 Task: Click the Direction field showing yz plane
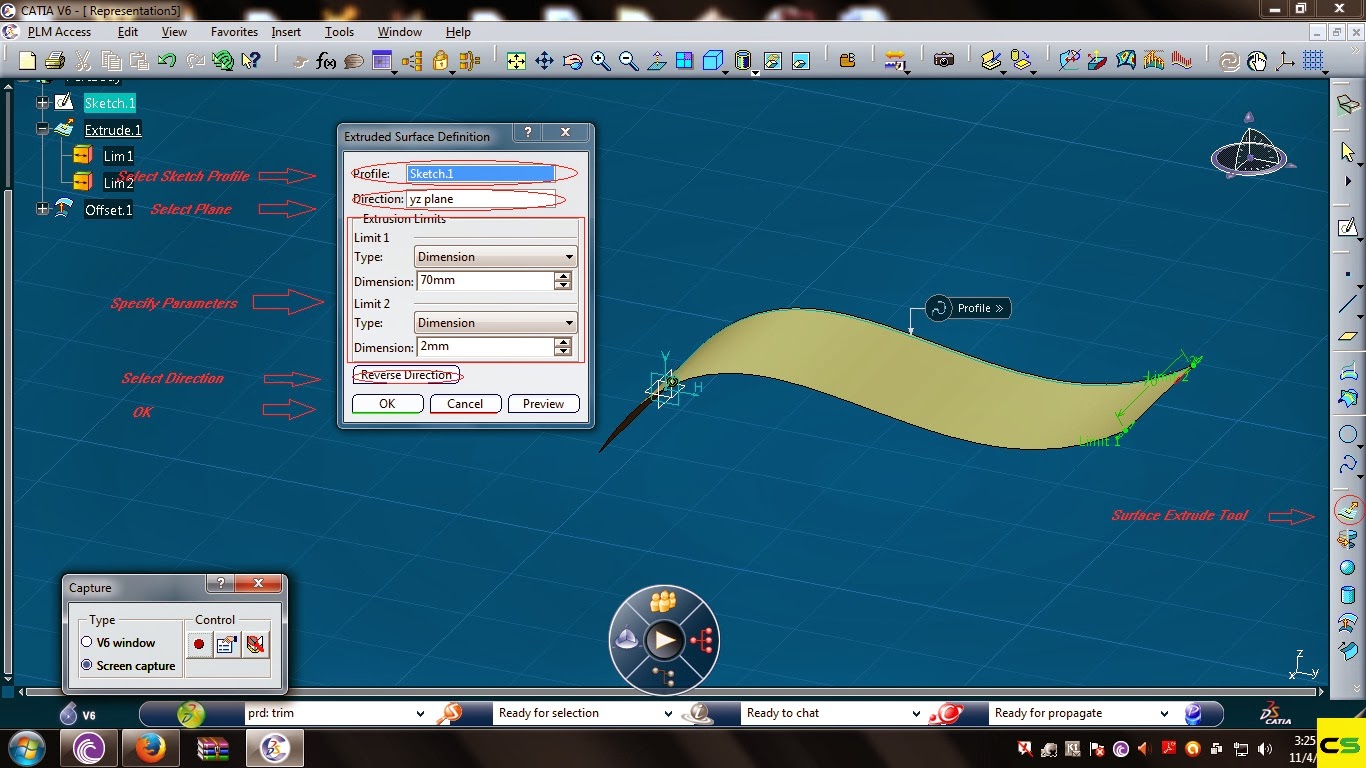click(x=481, y=199)
